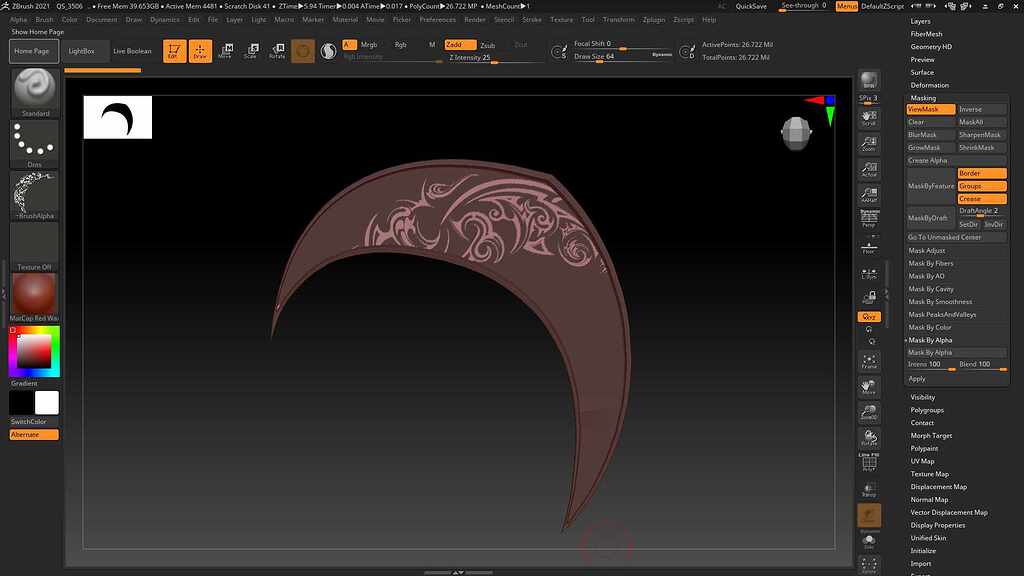1024x576 pixels.
Task: Expand the Mask By Cavity section
Action: point(930,289)
